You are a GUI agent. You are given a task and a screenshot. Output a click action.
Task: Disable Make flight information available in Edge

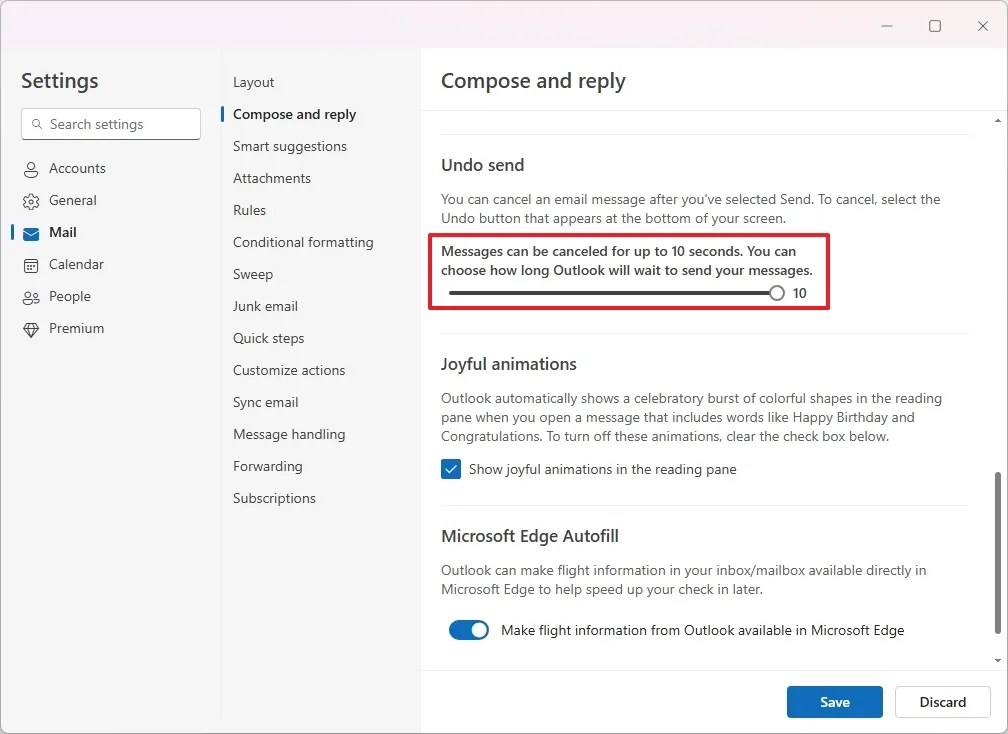tap(469, 630)
